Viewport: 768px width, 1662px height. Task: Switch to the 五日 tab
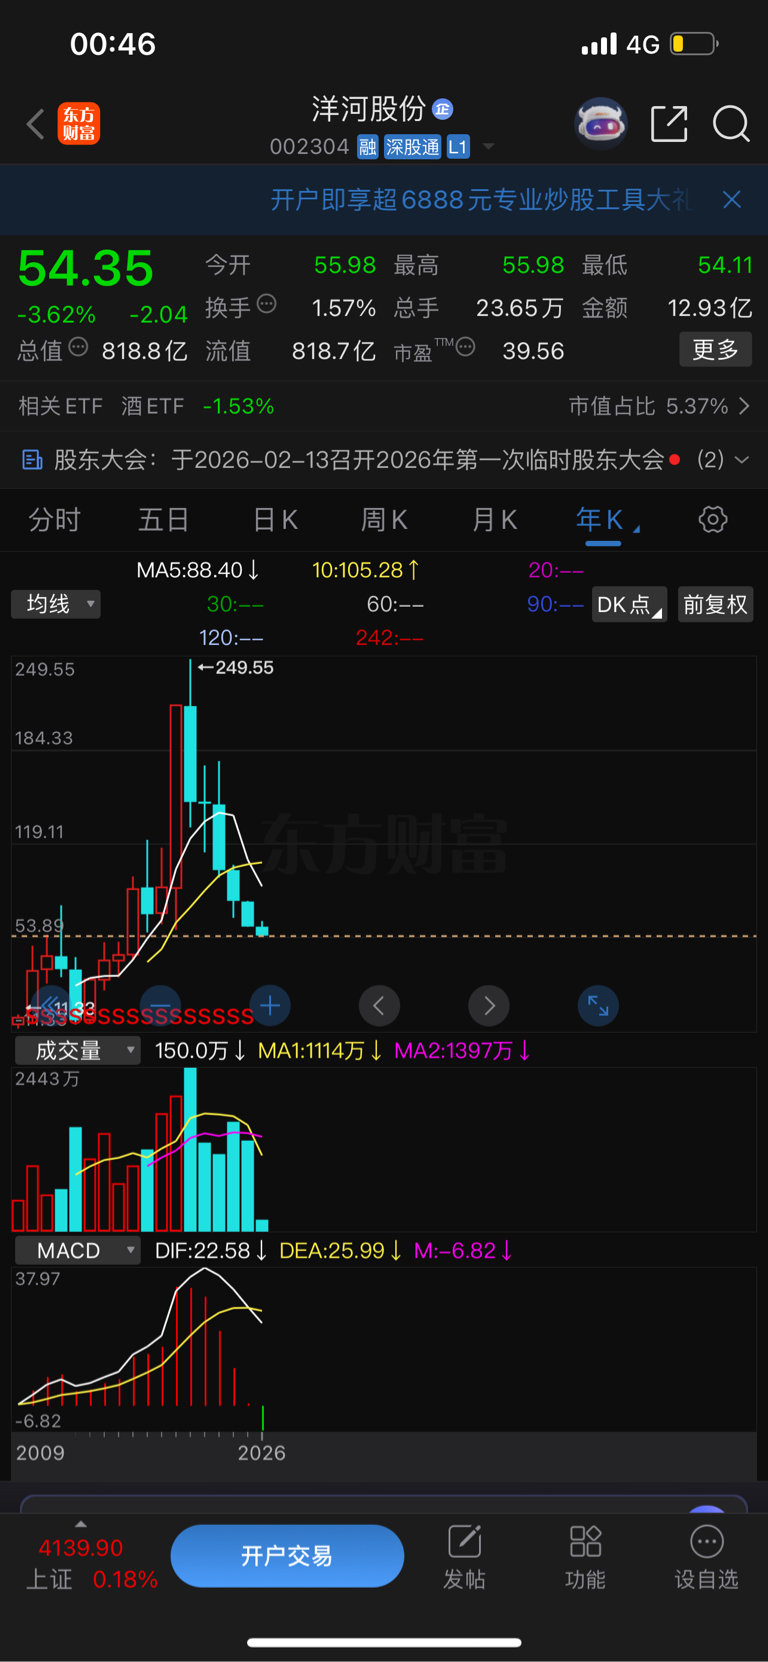pyautogui.click(x=164, y=520)
